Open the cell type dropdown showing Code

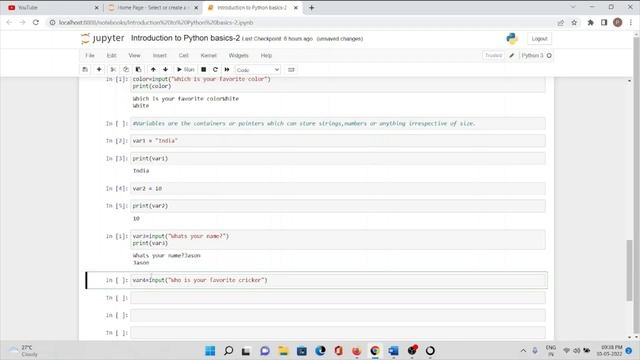point(258,70)
